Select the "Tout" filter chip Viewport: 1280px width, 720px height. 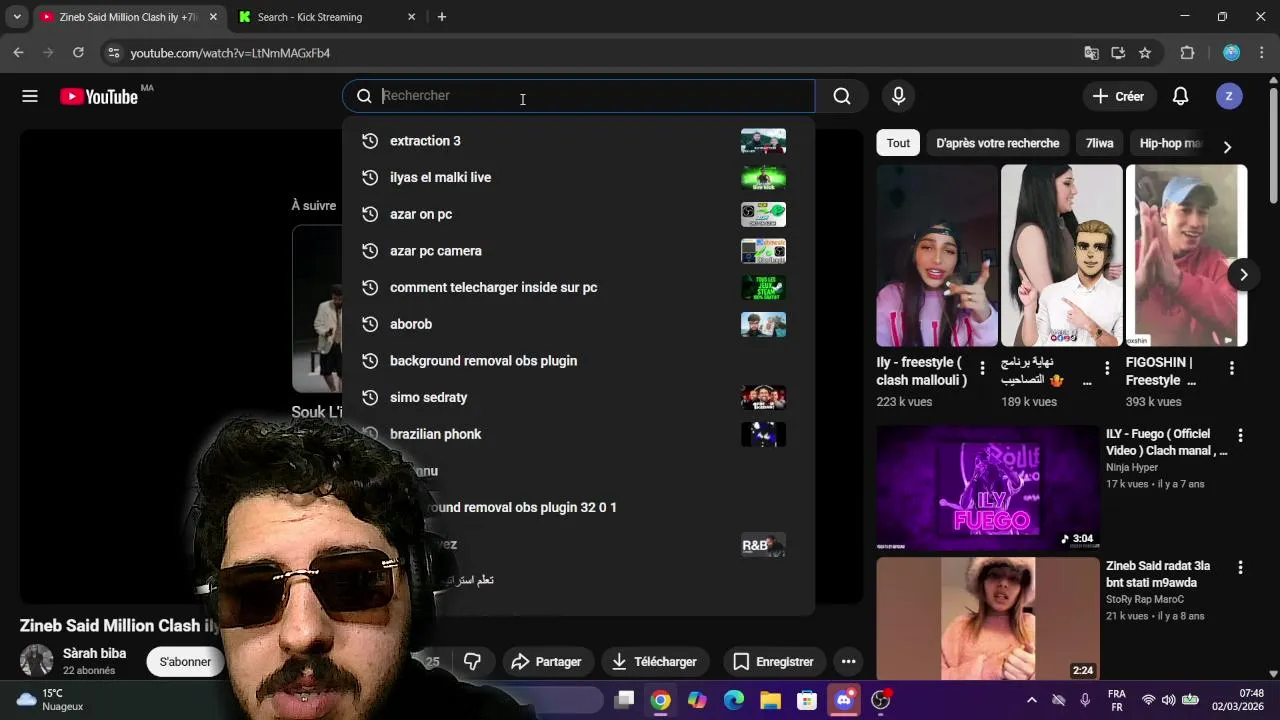pos(898,143)
